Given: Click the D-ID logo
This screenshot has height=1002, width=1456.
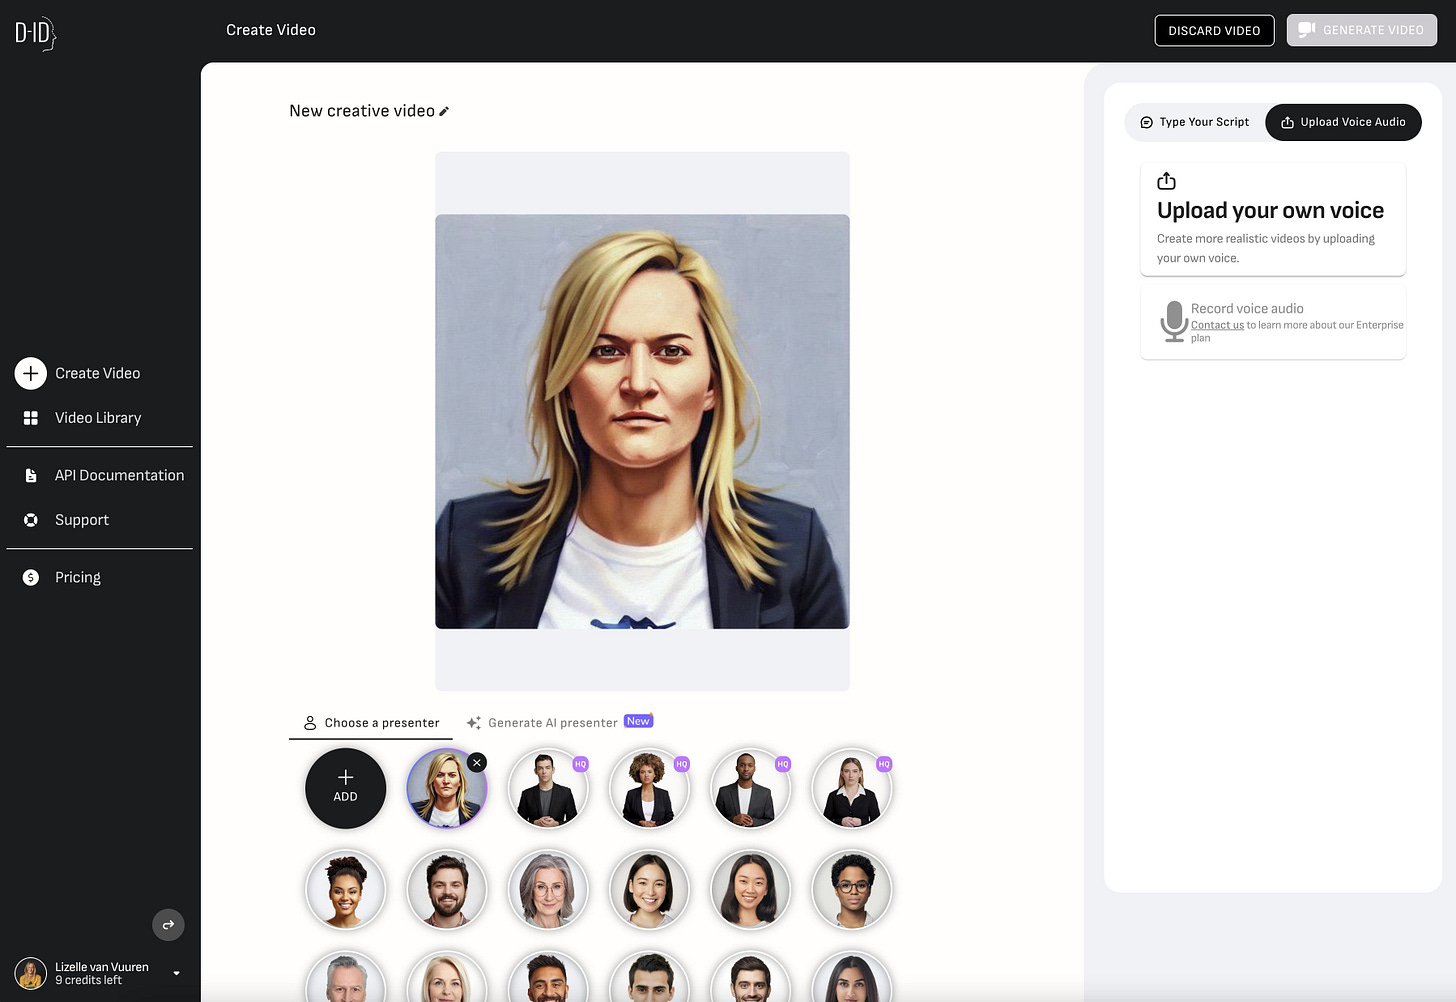Looking at the screenshot, I should point(35,33).
